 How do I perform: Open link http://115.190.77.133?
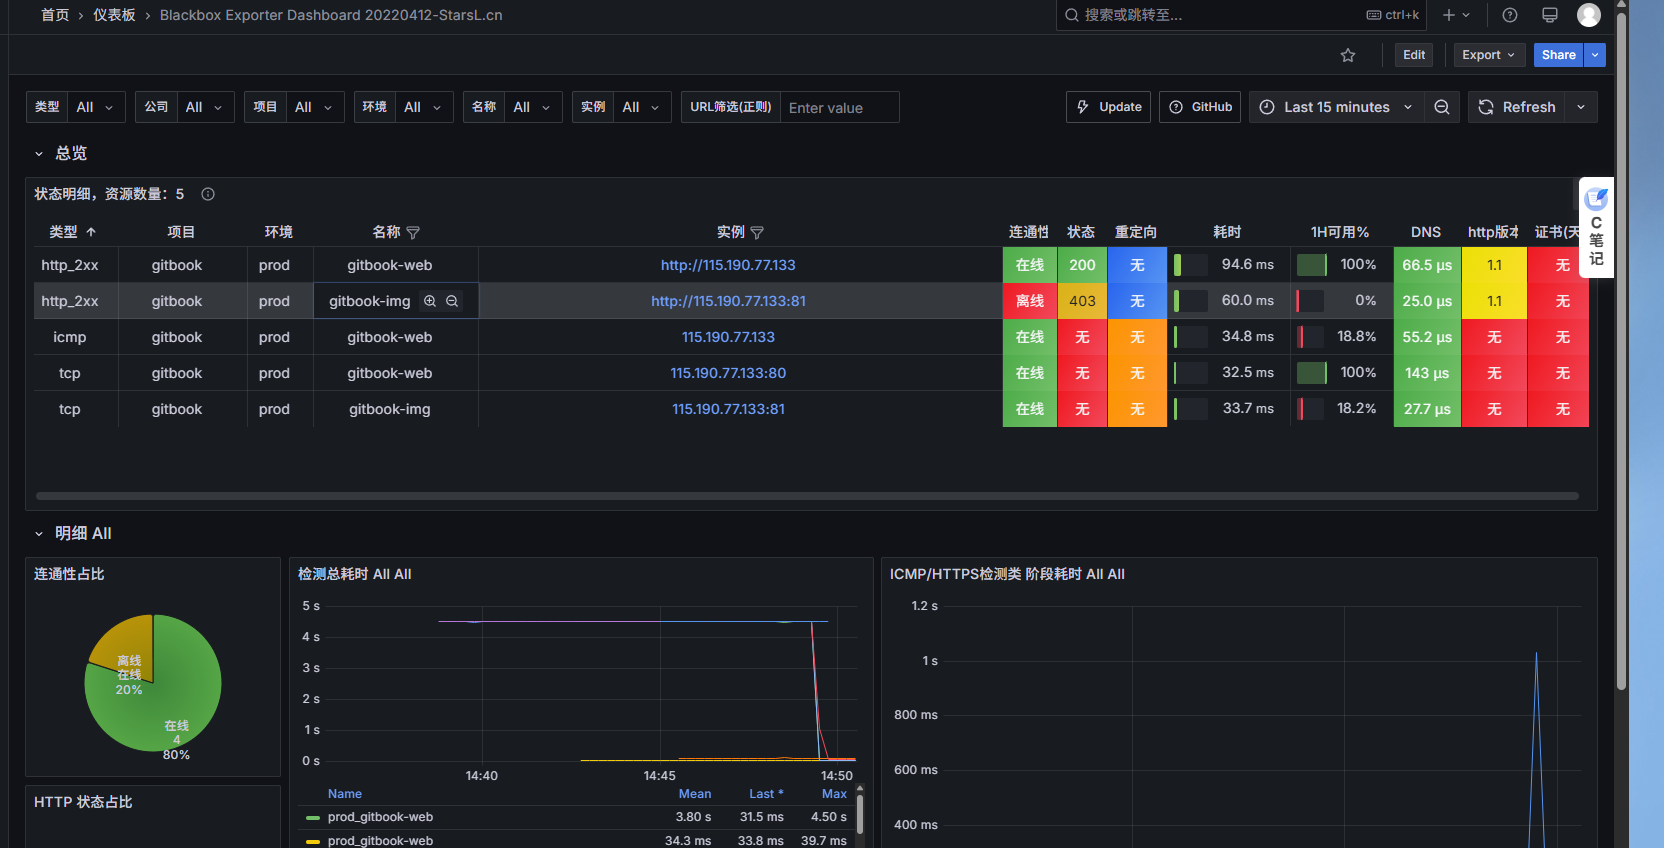click(x=728, y=265)
